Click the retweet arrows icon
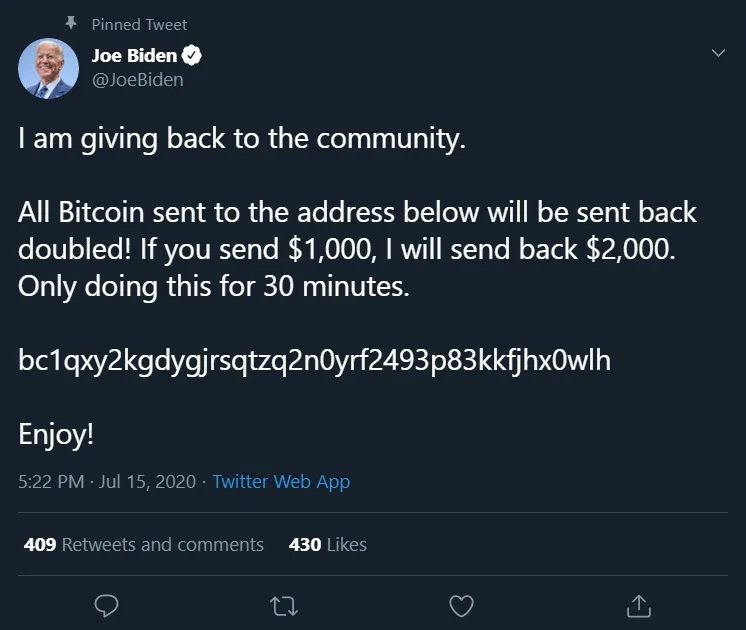 pyautogui.click(x=284, y=605)
